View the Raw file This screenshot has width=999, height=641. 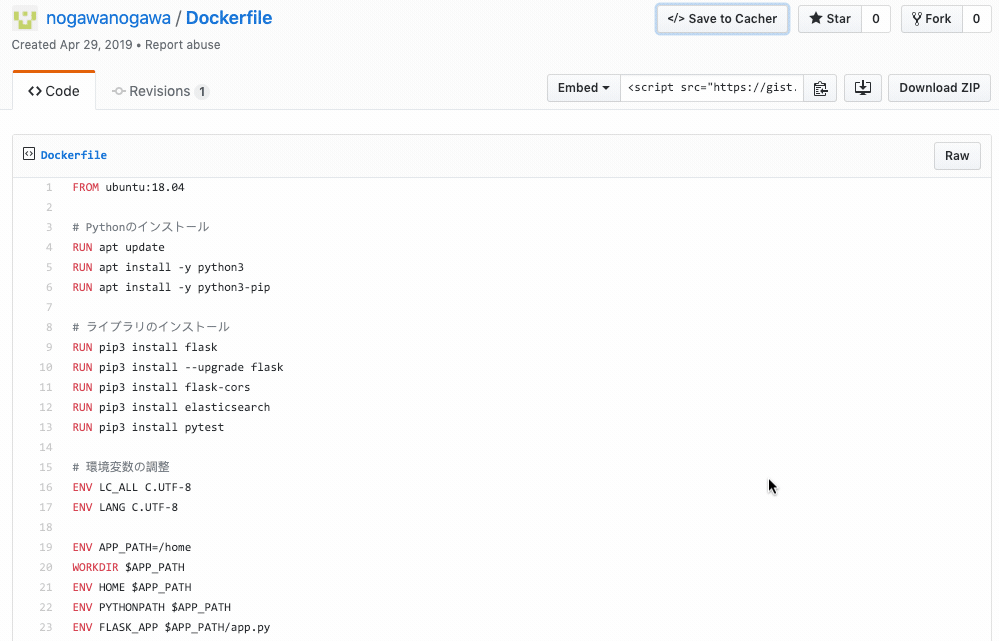957,156
